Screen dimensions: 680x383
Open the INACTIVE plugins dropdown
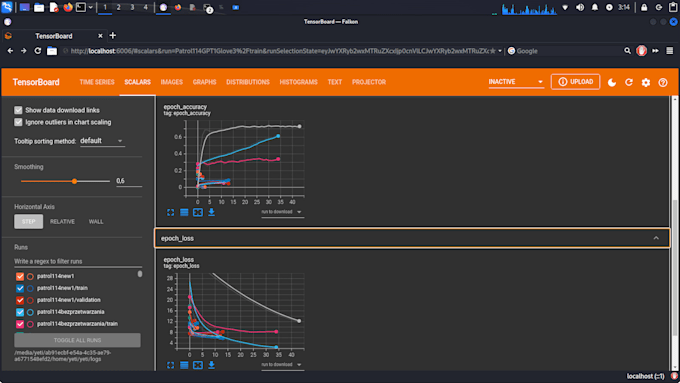coord(516,82)
